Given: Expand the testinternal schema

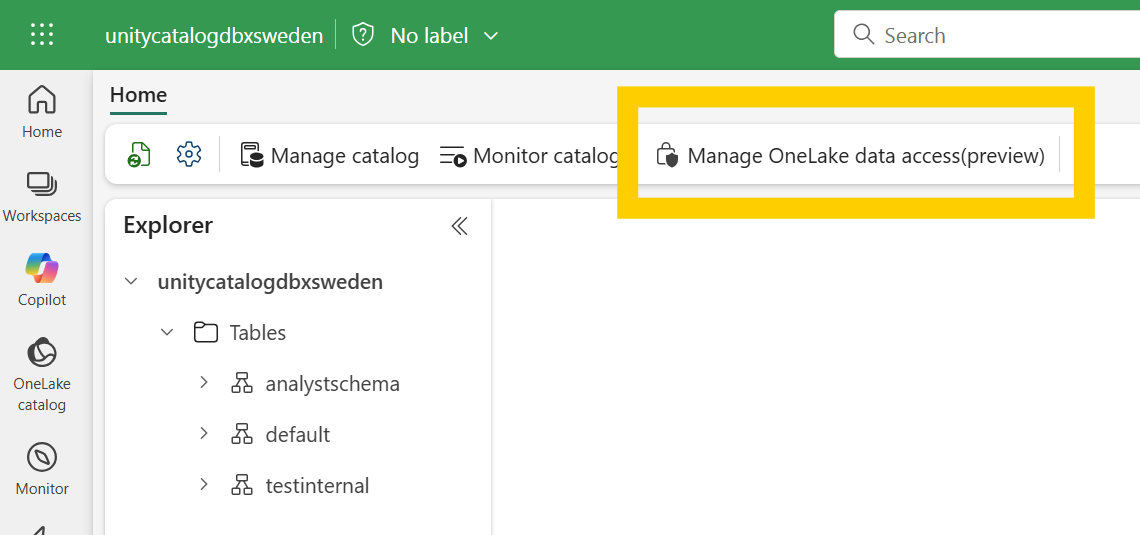Looking at the screenshot, I should pos(204,485).
